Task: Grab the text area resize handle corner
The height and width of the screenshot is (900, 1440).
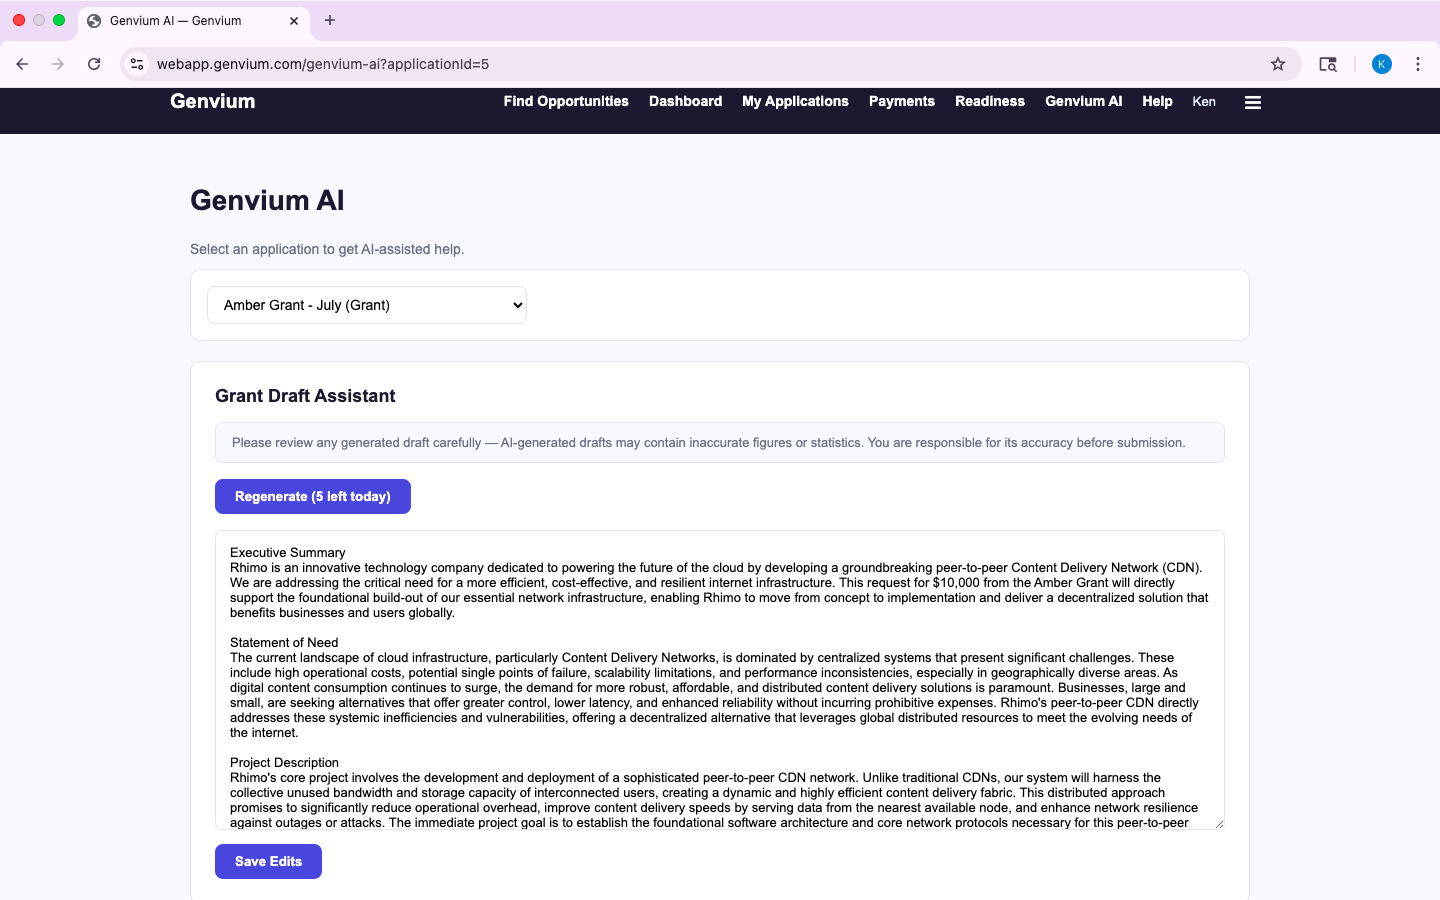Action: (1219, 824)
